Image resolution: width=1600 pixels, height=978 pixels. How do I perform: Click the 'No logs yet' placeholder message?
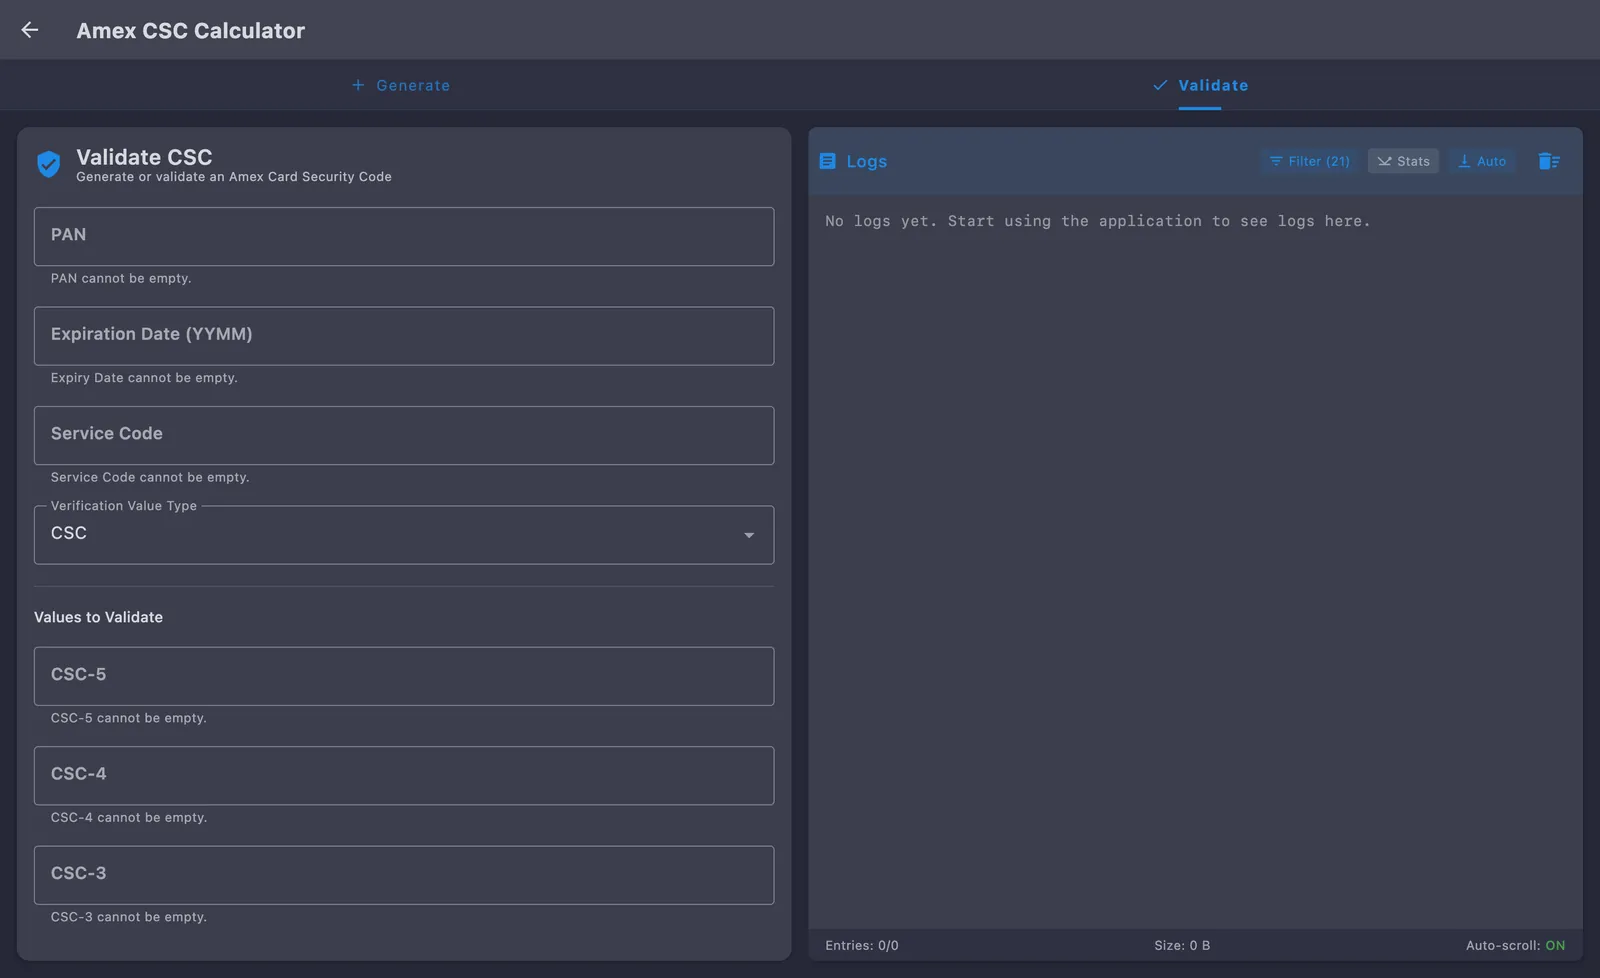(x=1098, y=221)
